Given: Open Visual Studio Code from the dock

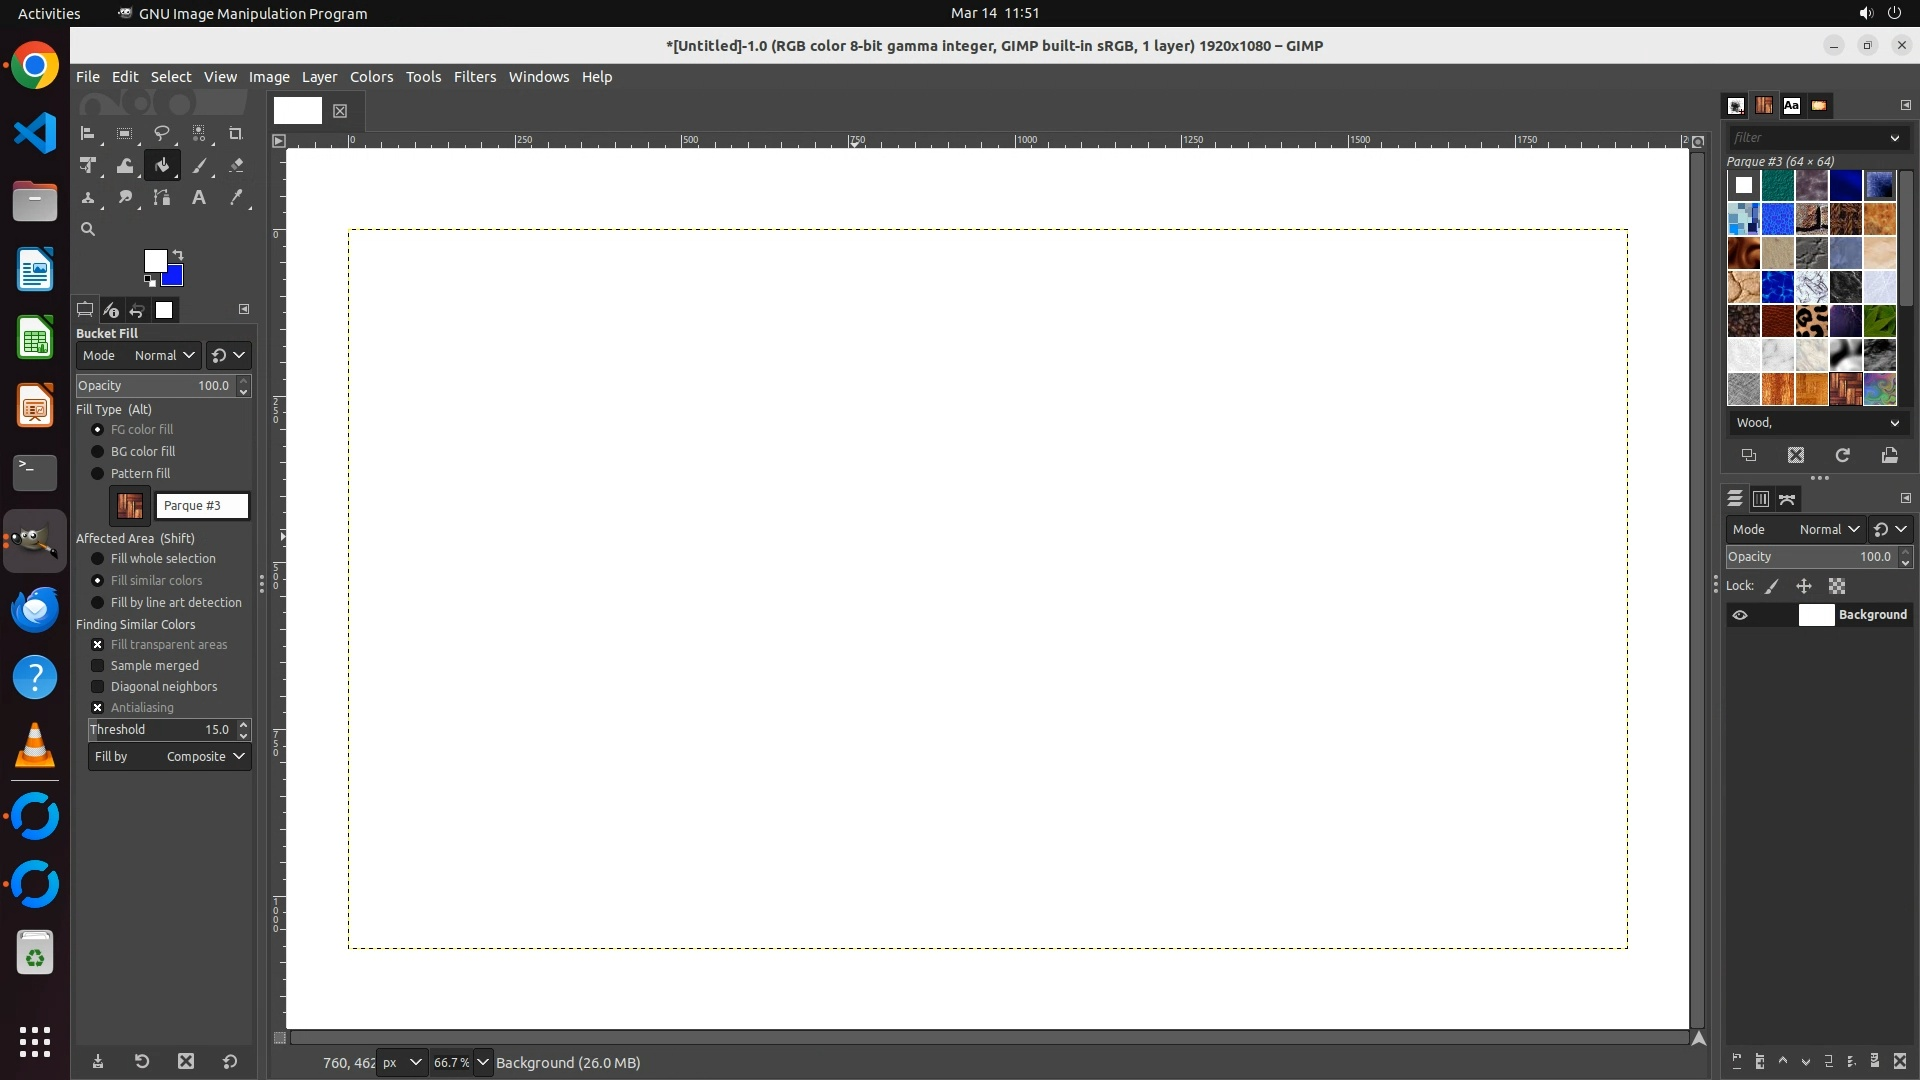Looking at the screenshot, I should pyautogui.click(x=35, y=133).
